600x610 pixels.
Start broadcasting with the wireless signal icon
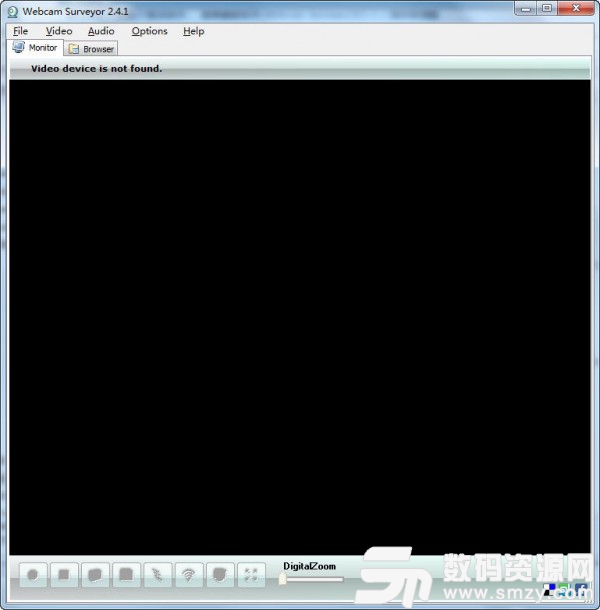coord(189,575)
